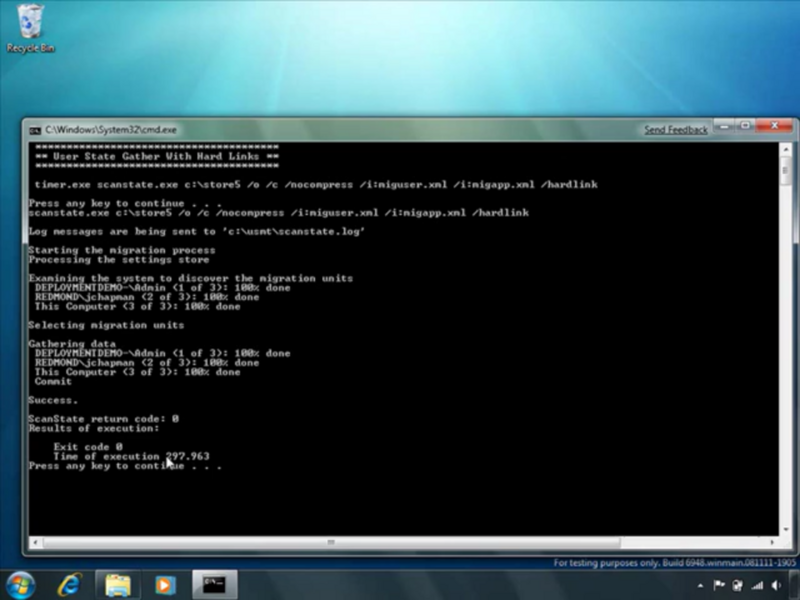Click the power/device tray icon
Screen dimensions: 800x600
click(736, 585)
